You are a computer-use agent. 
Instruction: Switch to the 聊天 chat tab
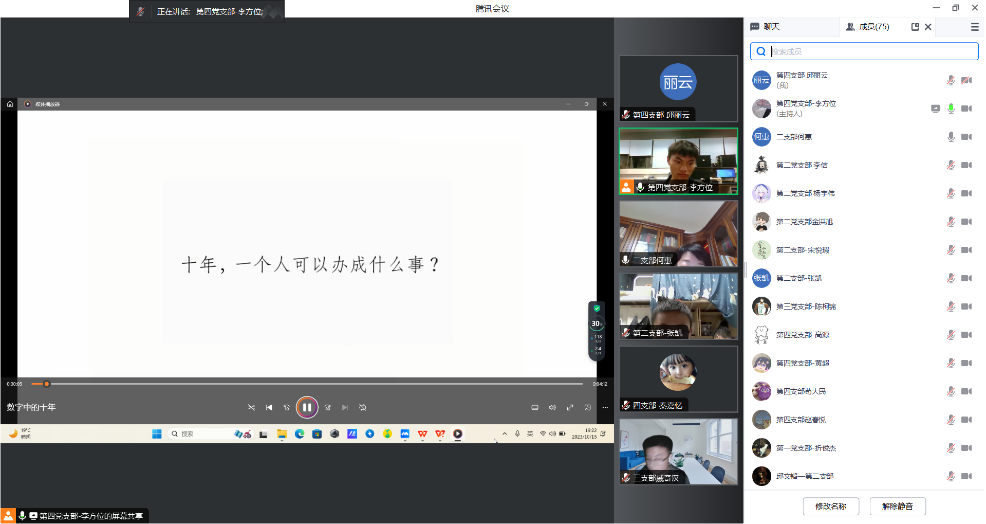click(765, 27)
